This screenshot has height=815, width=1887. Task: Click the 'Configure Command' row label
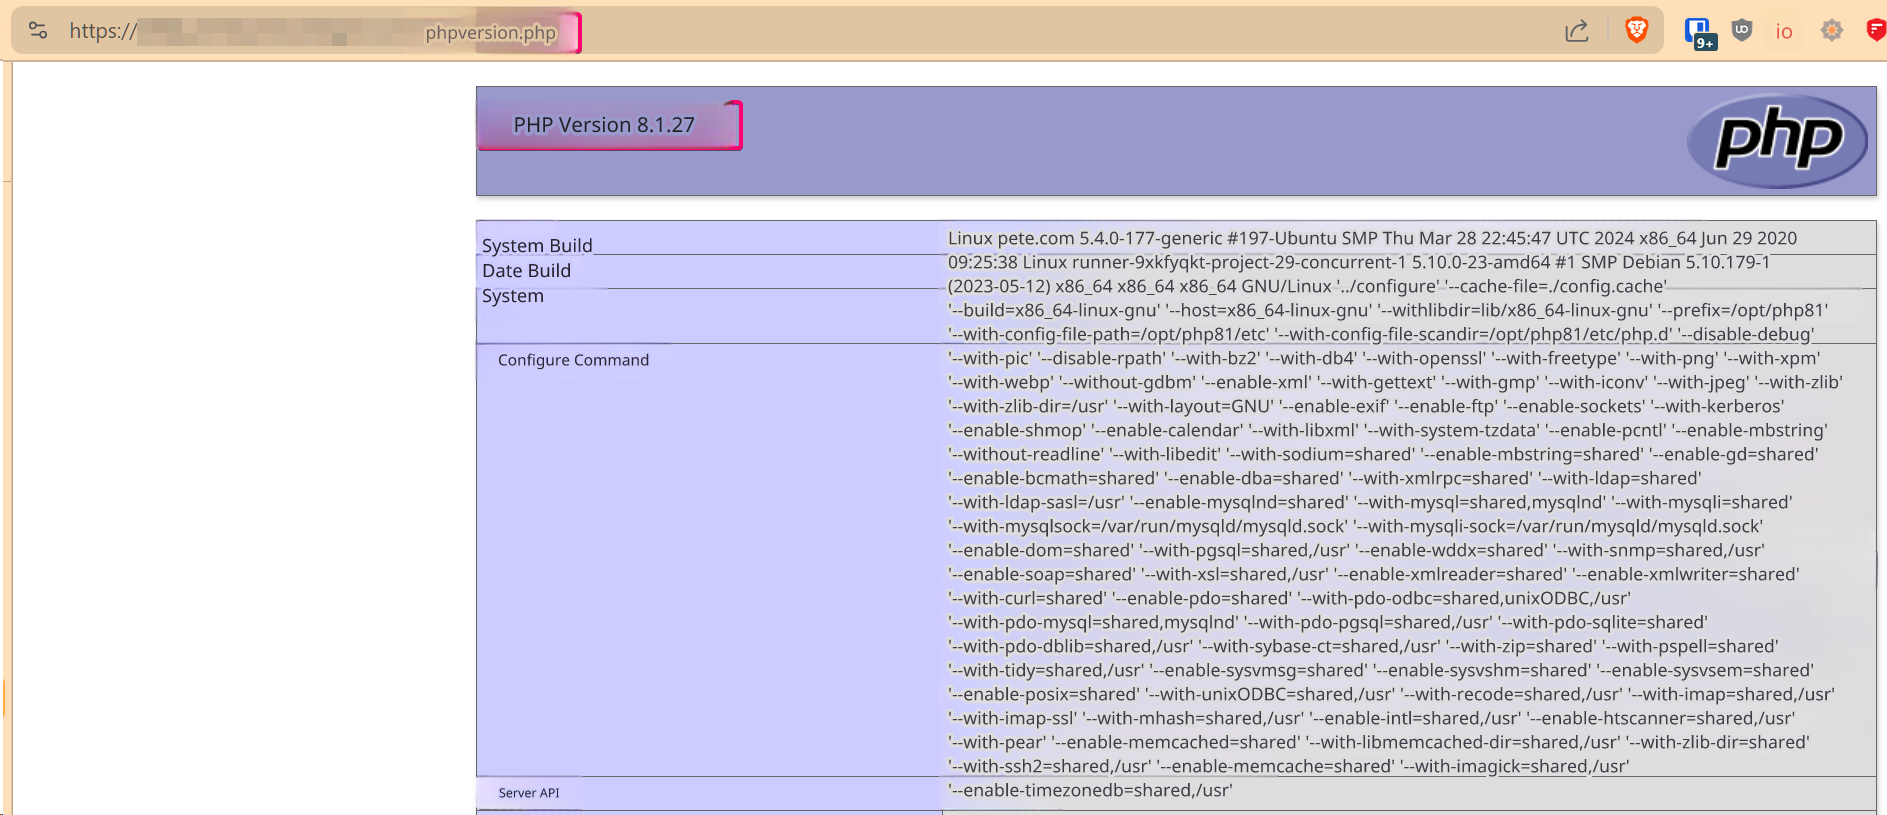(x=573, y=360)
